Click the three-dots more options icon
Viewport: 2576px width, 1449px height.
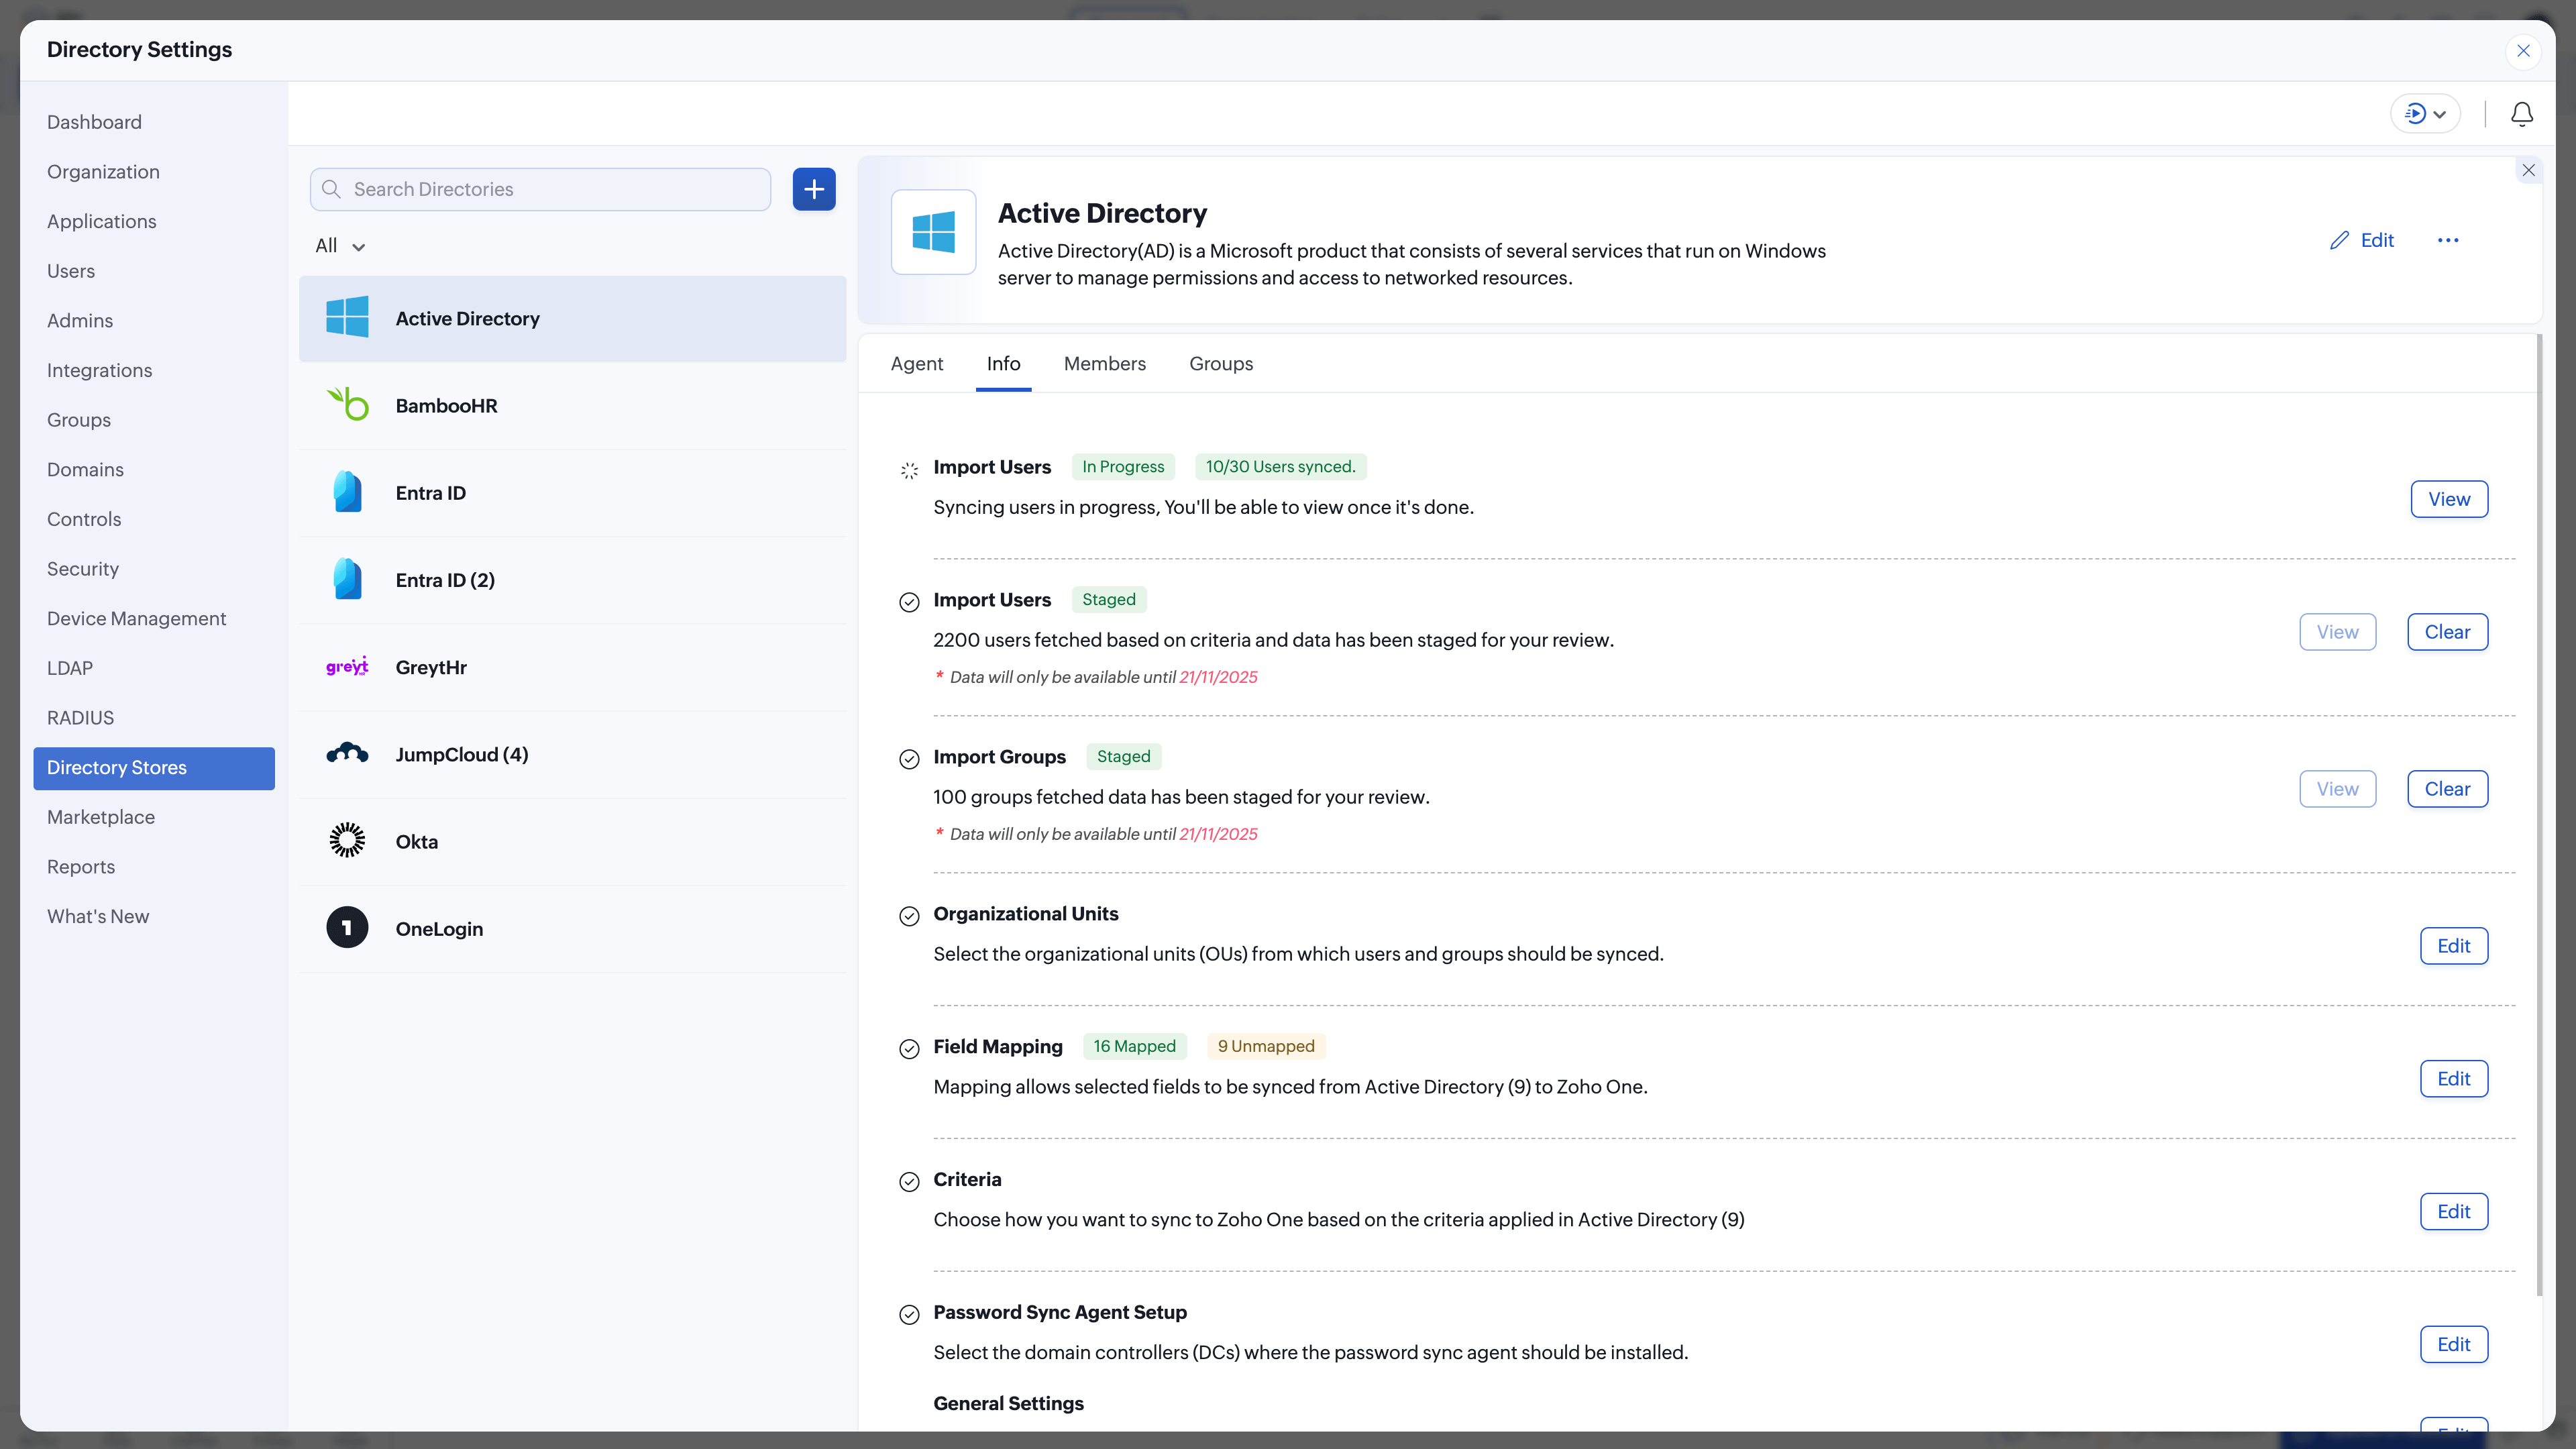(2447, 240)
